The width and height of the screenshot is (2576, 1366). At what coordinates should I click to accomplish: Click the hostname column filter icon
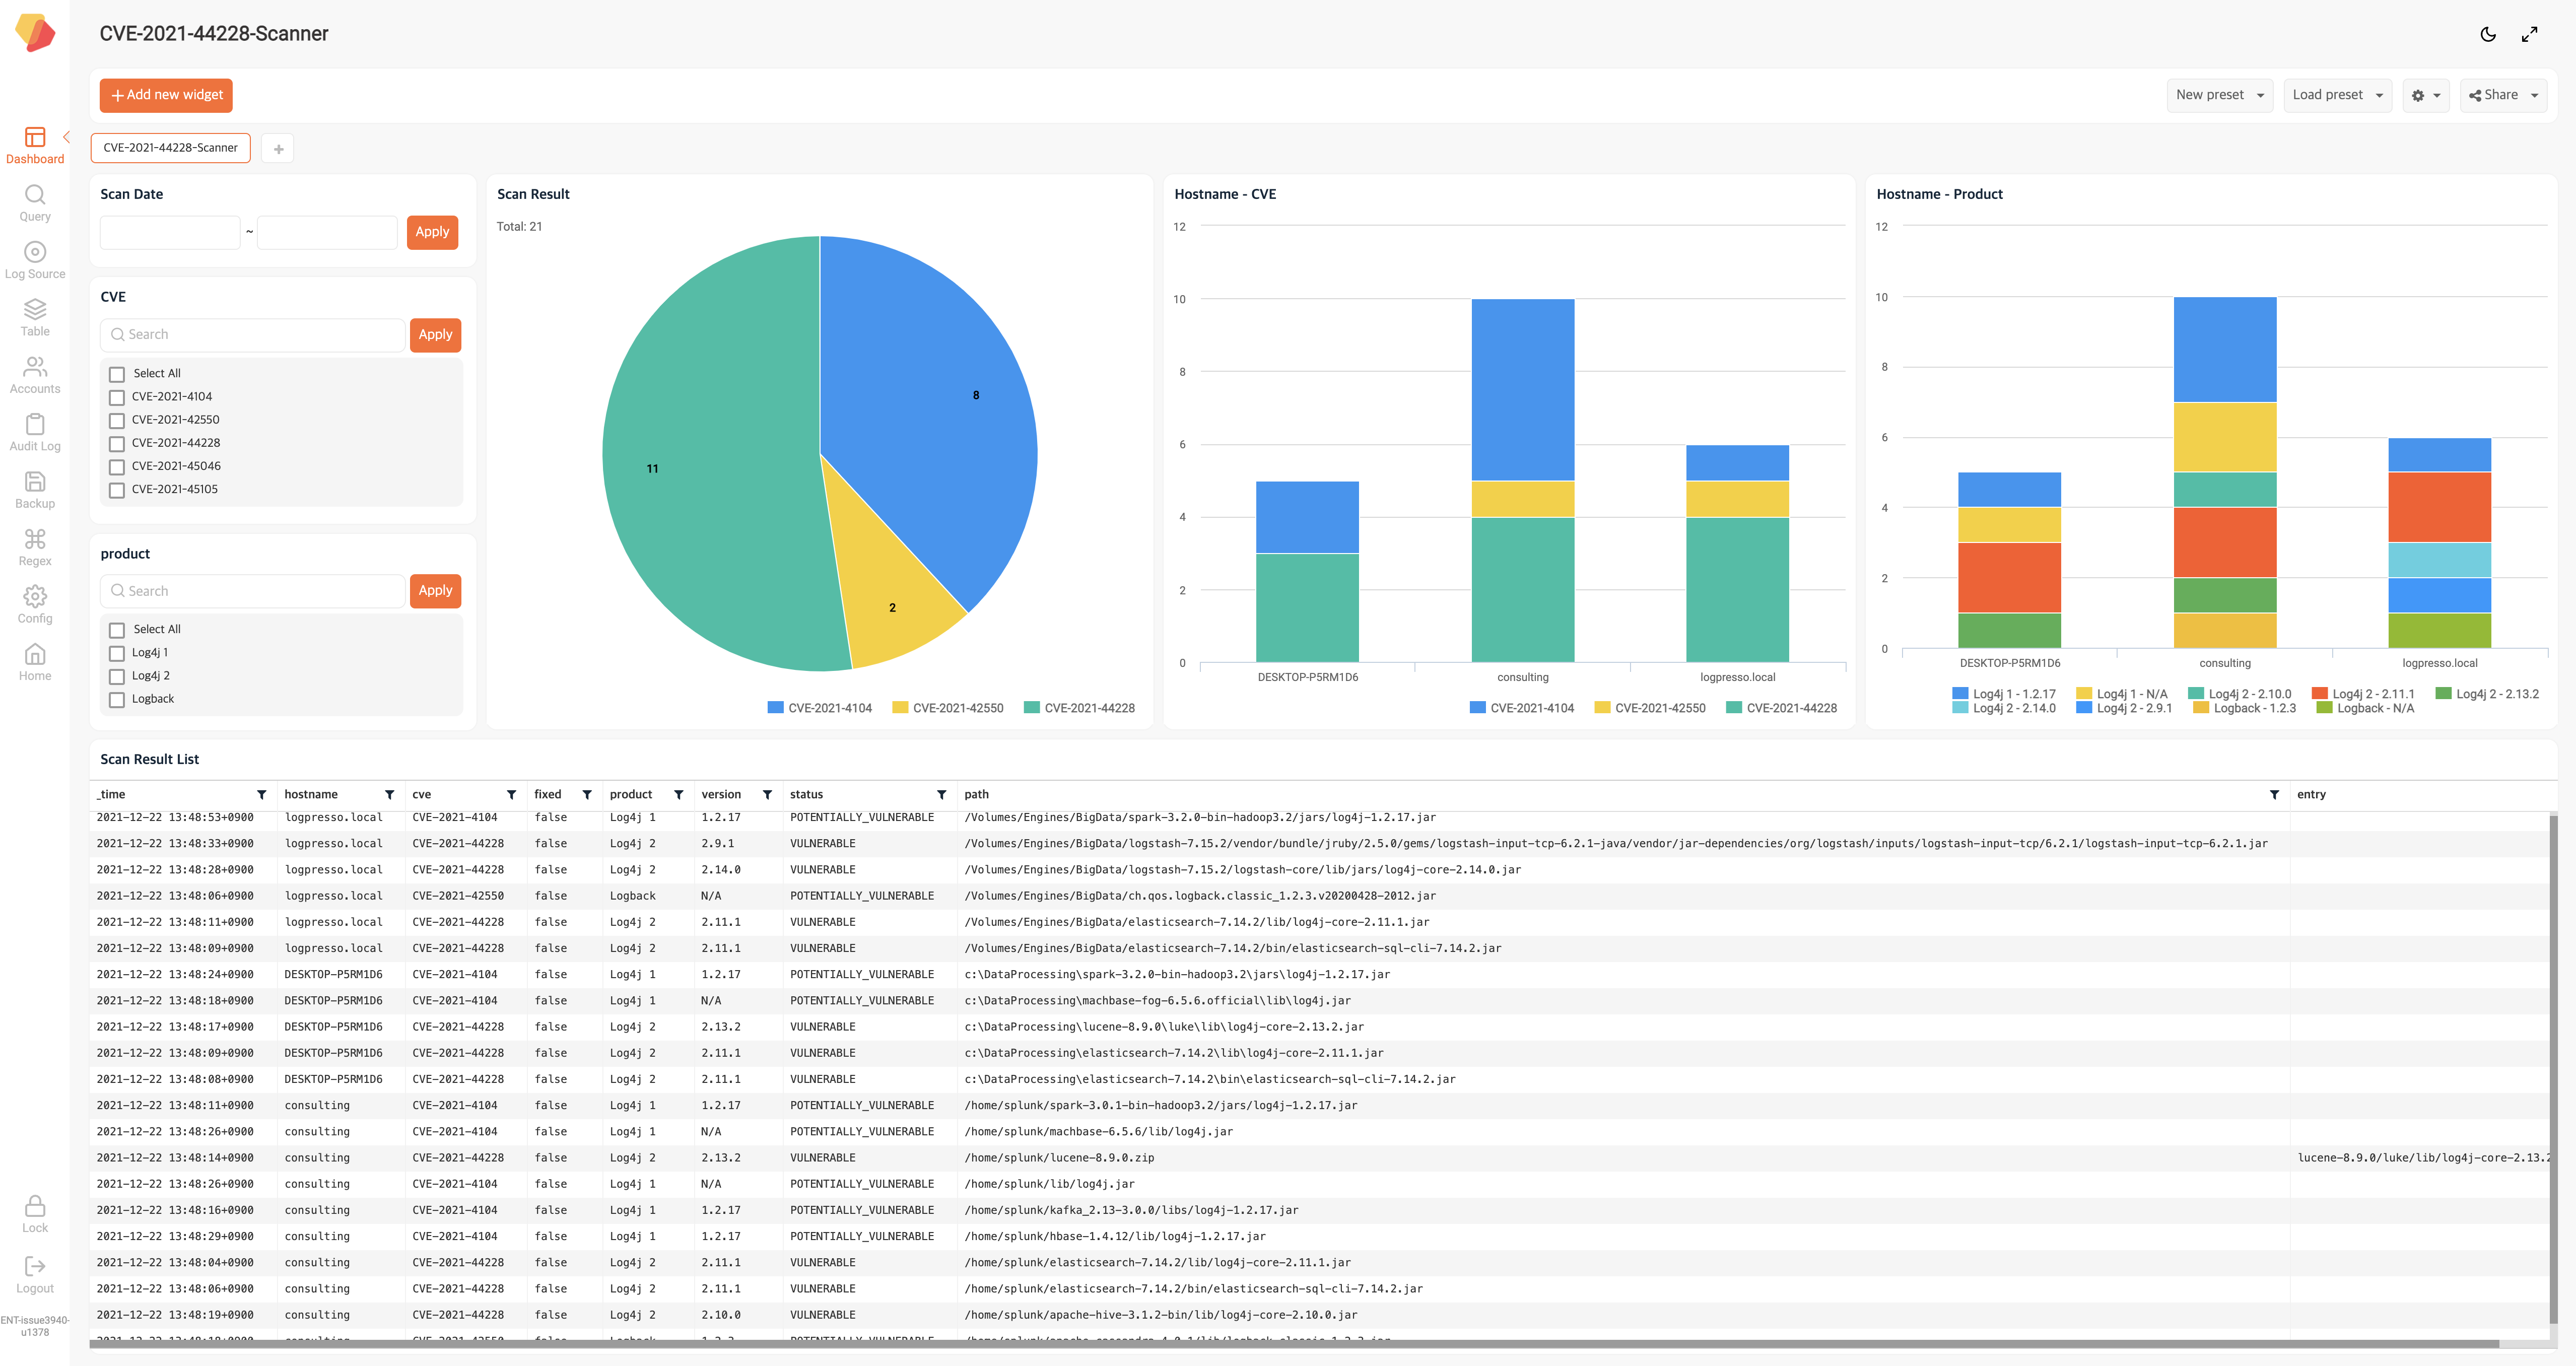[x=389, y=795]
